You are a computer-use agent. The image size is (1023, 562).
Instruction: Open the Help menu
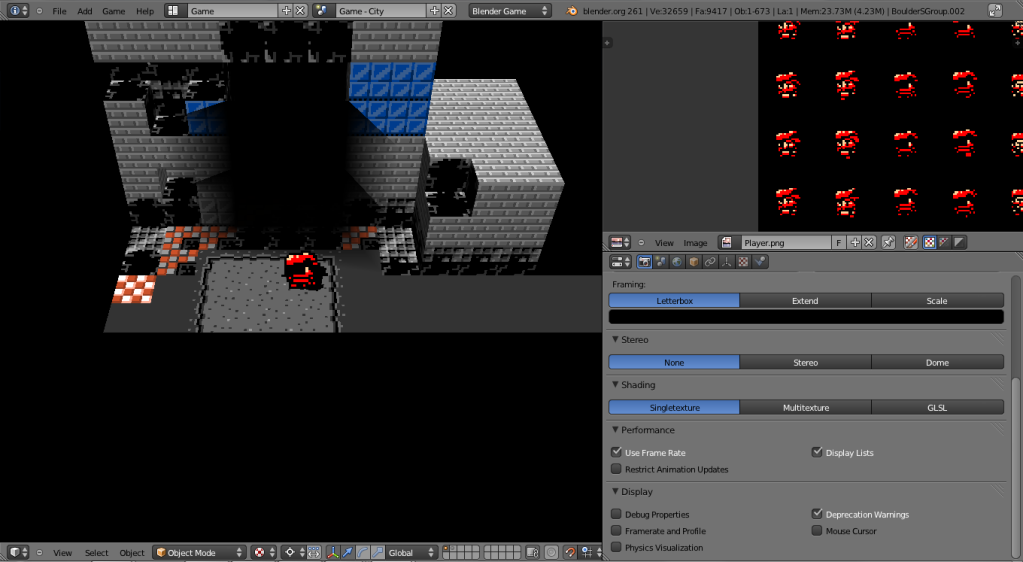[145, 11]
